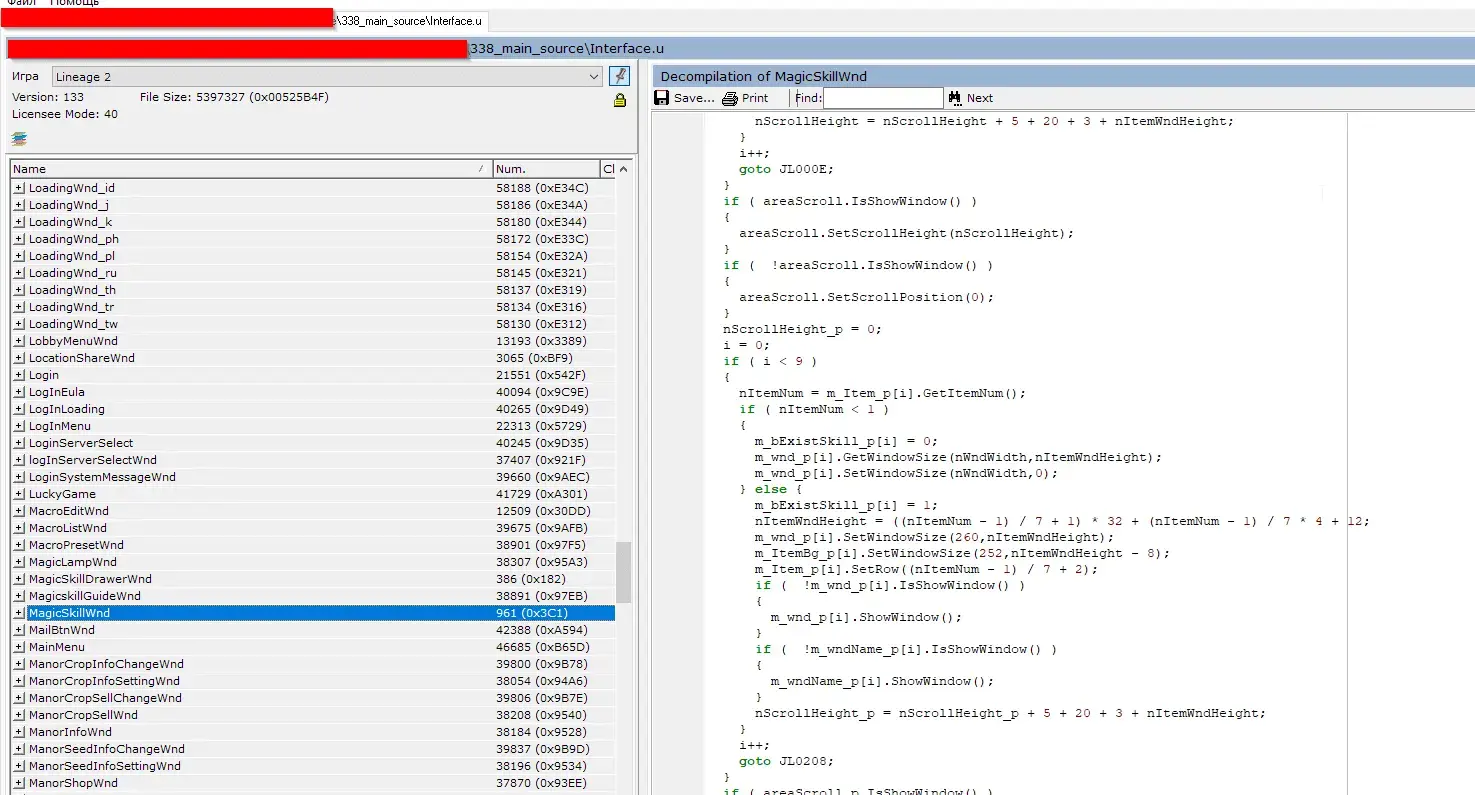The image size is (1475, 795).
Task: Select the LoadingWnd_tw row
Action: (x=313, y=324)
